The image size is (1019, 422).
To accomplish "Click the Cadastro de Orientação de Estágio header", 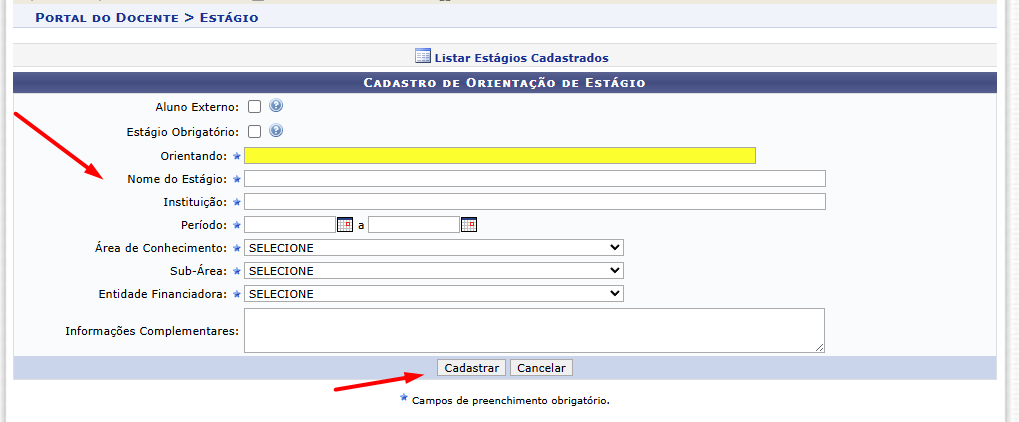I will tap(504, 83).
